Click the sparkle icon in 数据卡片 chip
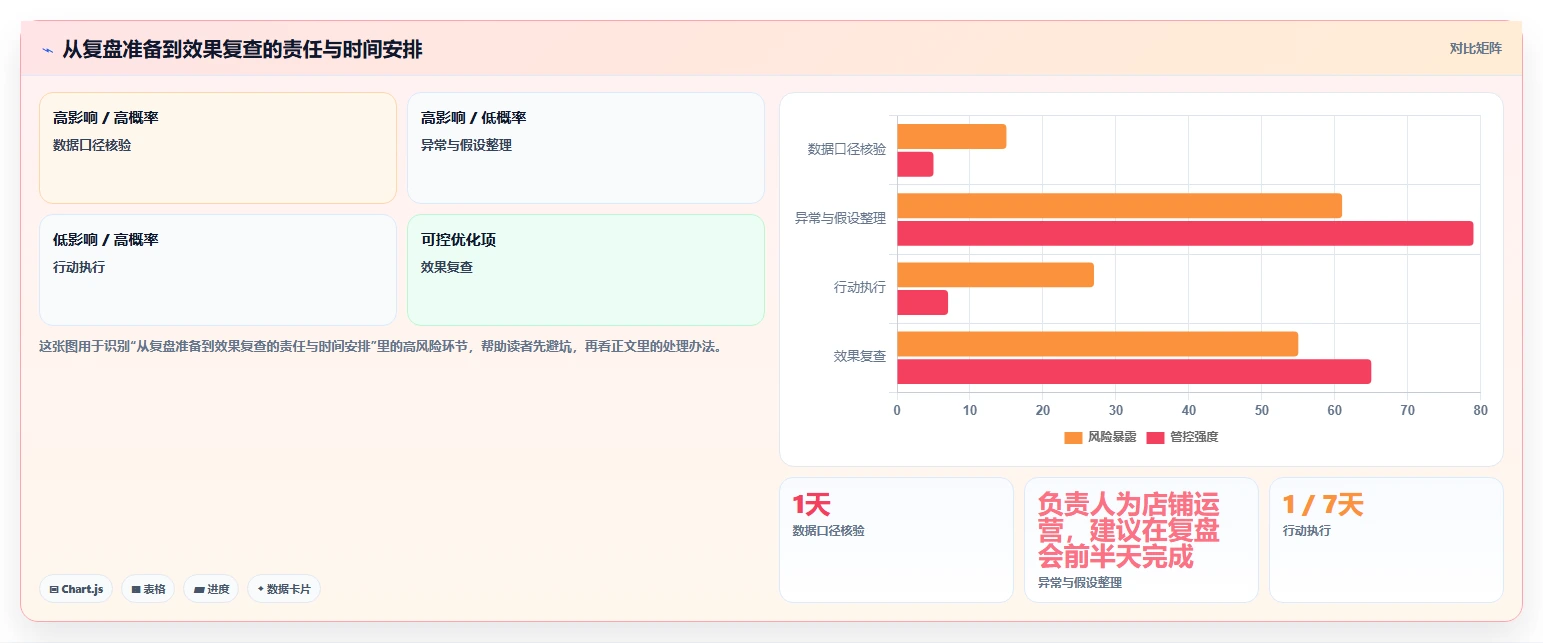This screenshot has height=643, width=1543. [x=261, y=589]
